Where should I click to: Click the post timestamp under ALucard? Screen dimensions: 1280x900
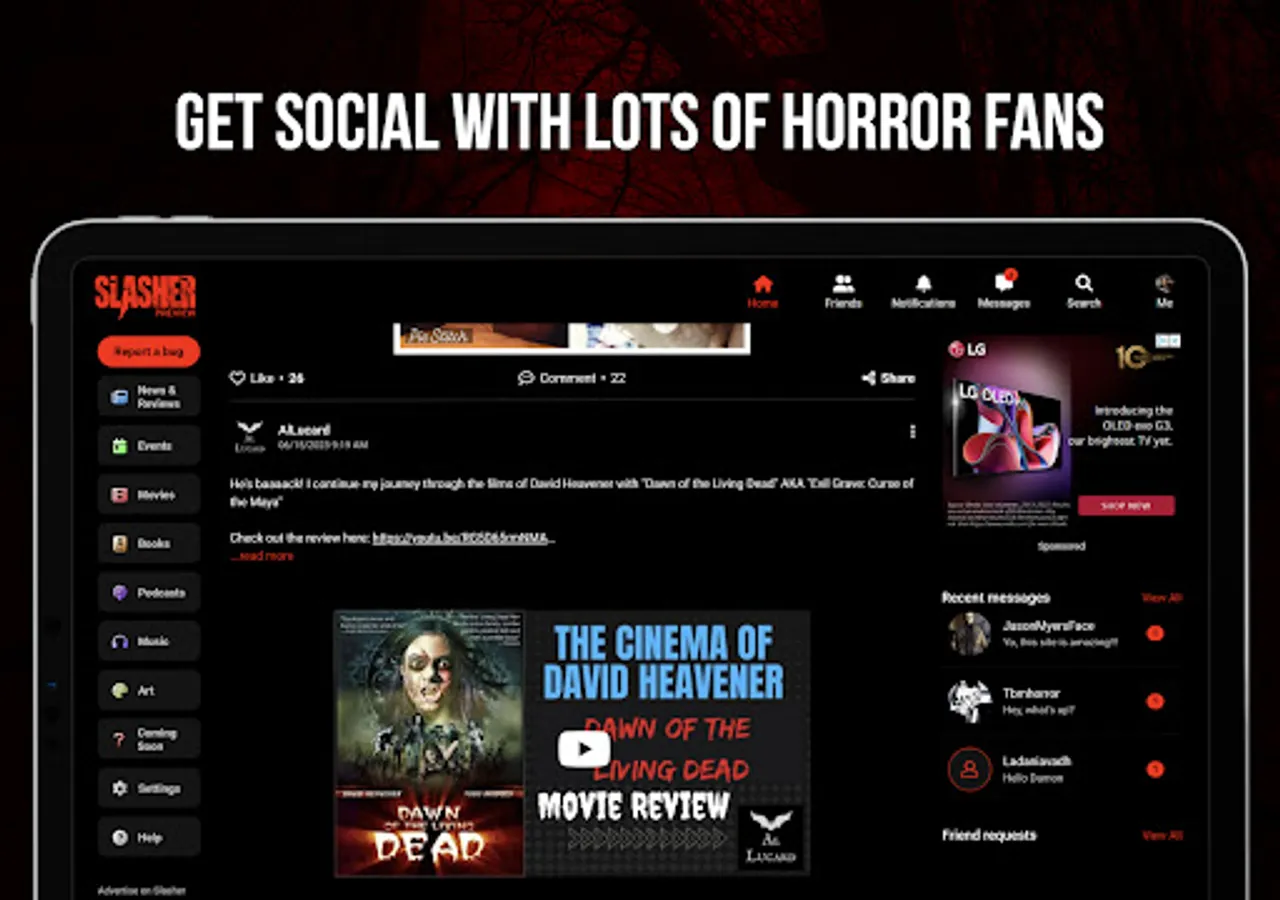pos(323,445)
